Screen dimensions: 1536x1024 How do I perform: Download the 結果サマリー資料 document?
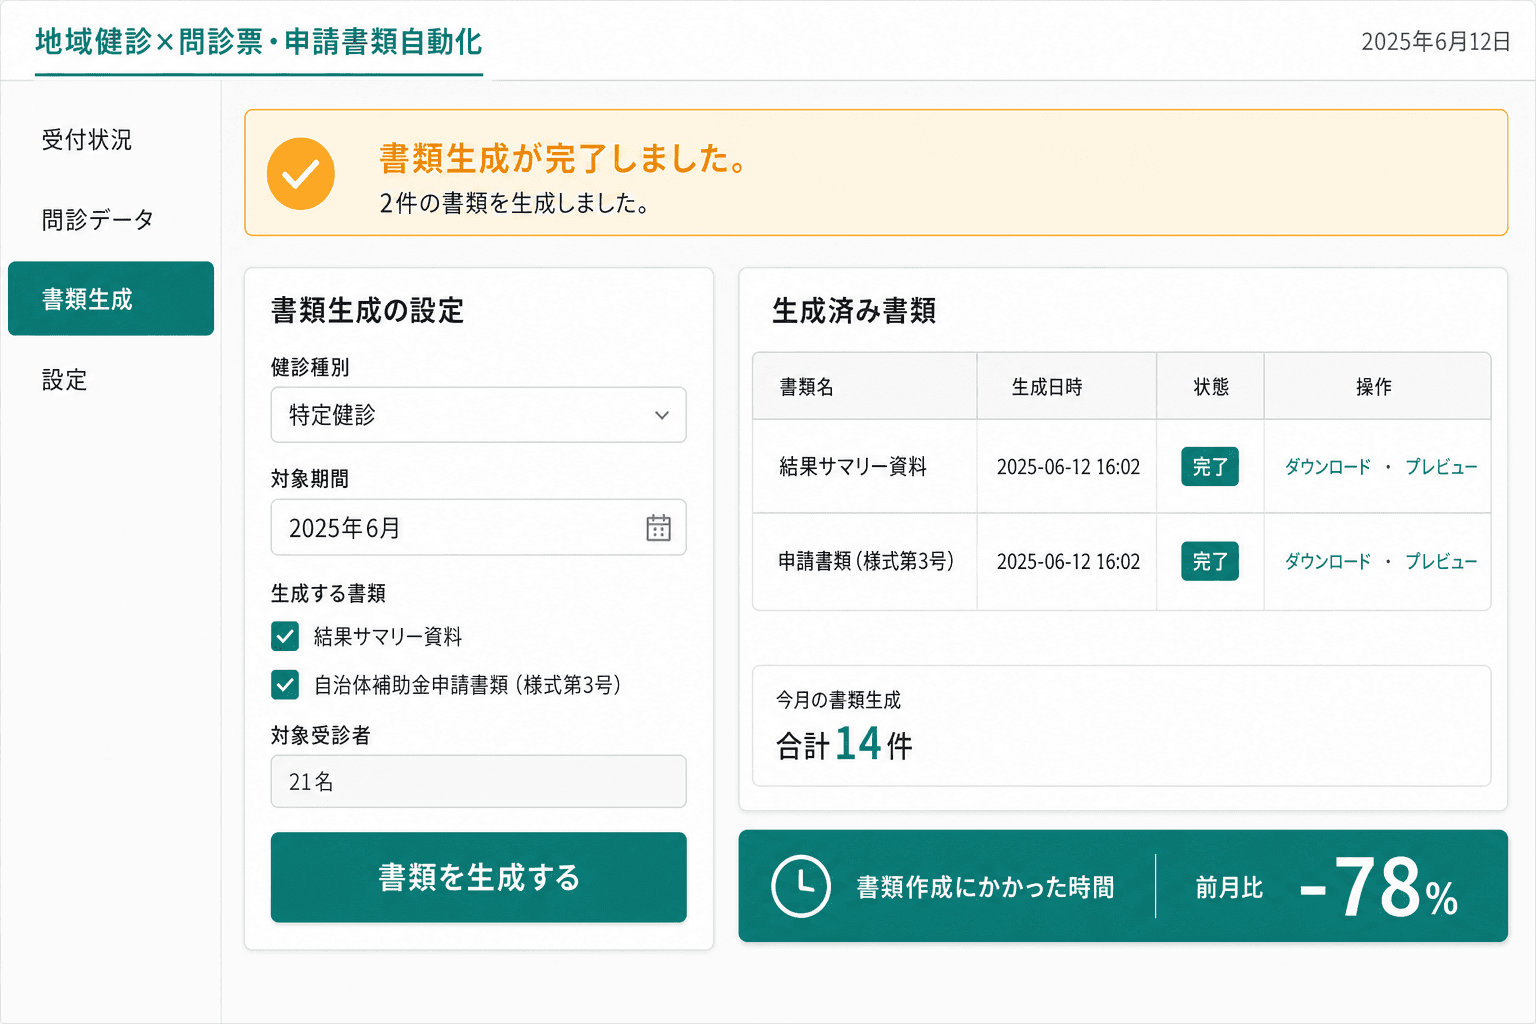(x=1327, y=467)
